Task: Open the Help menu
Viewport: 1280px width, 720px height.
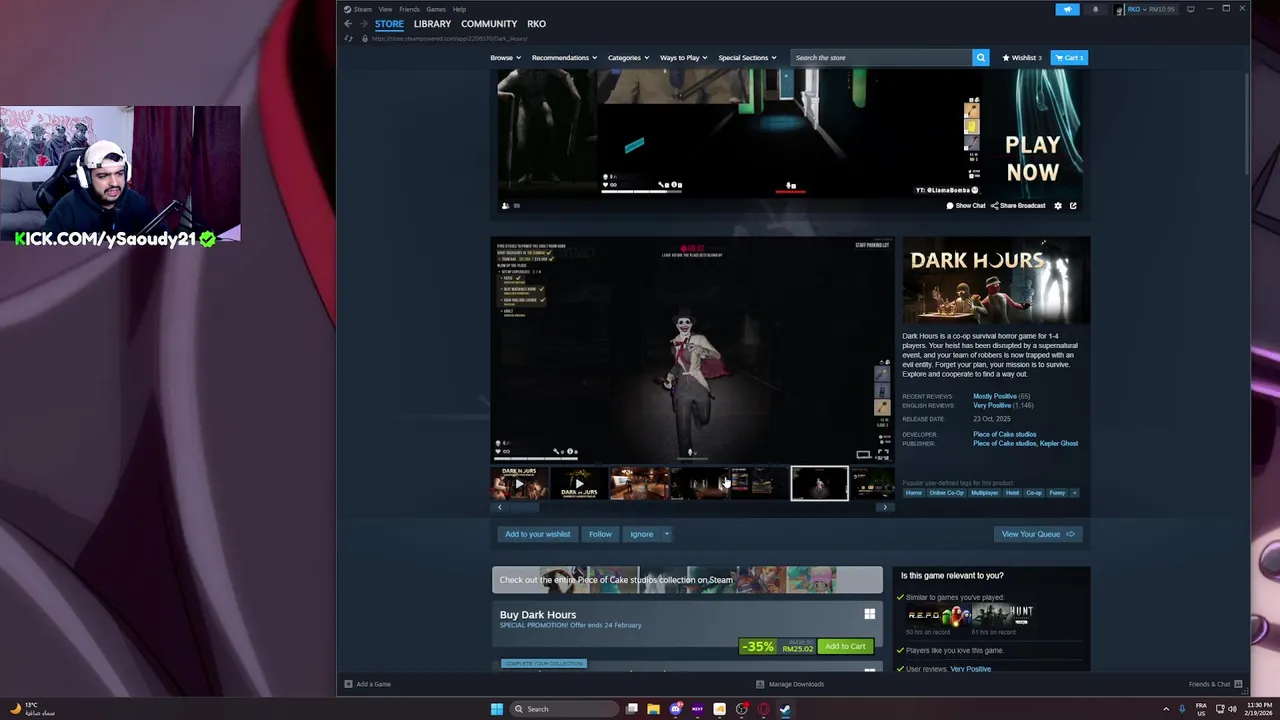Action: click(x=459, y=9)
